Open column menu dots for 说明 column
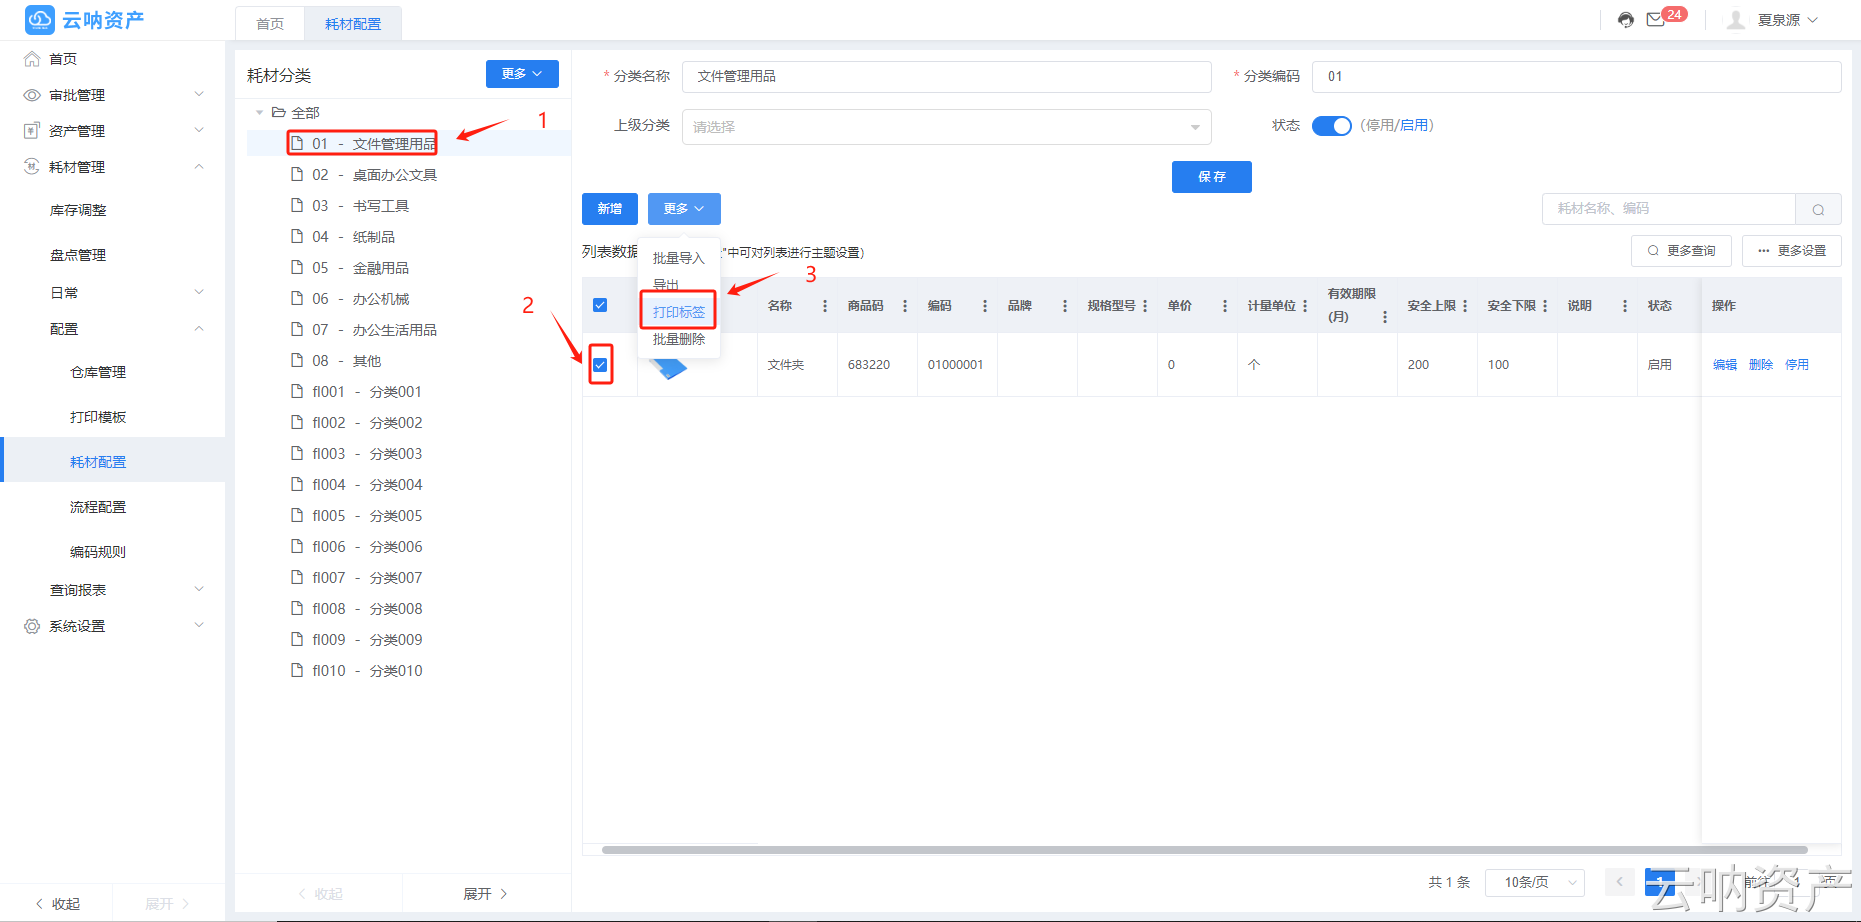The height and width of the screenshot is (922, 1861). 1625,306
